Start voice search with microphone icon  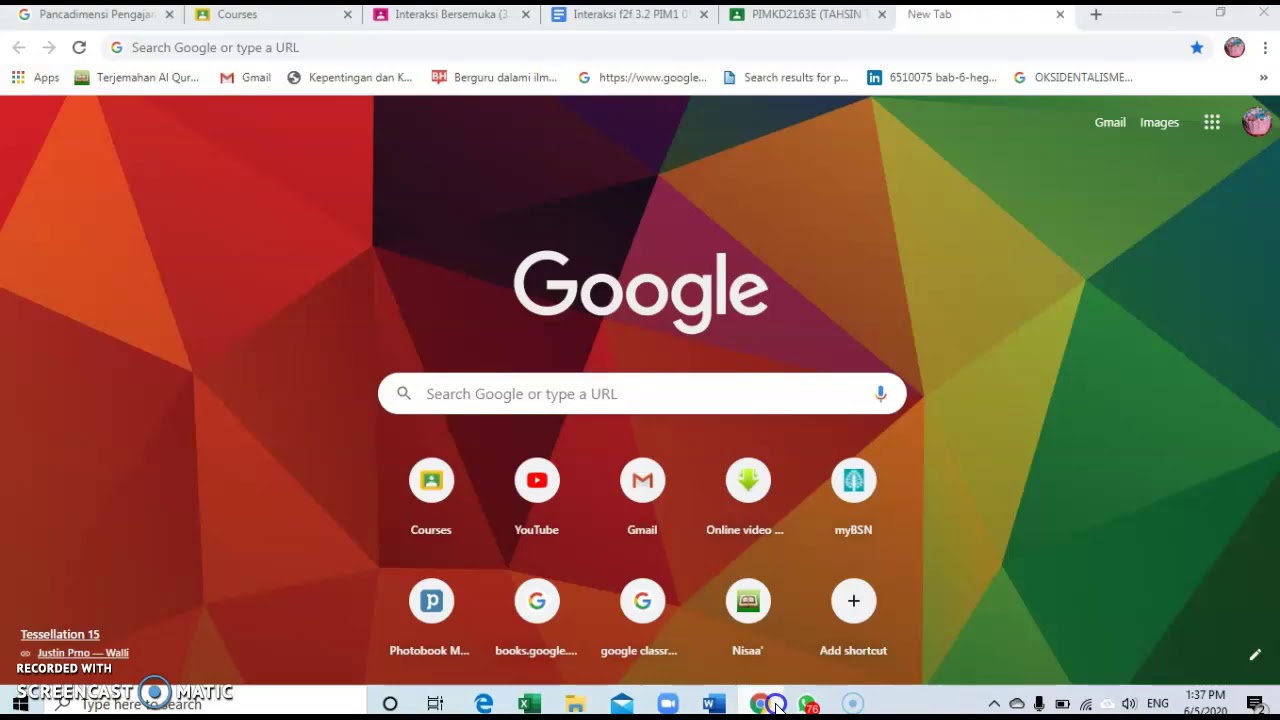pos(880,394)
